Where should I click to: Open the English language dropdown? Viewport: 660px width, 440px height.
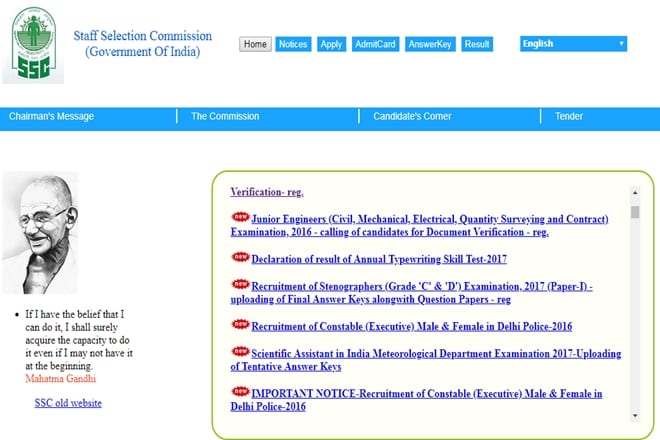click(573, 44)
